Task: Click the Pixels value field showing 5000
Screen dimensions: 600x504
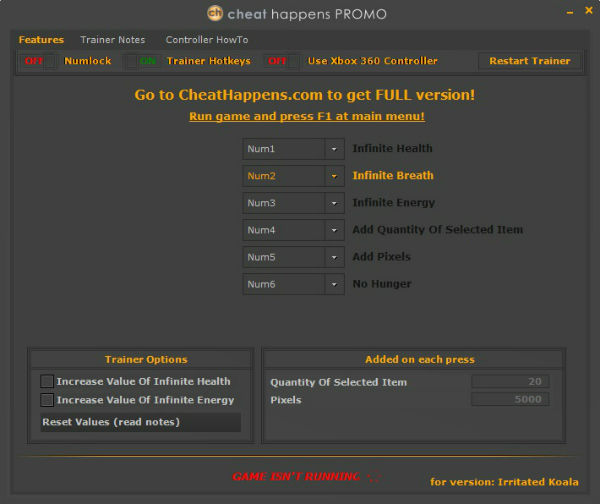Action: click(x=510, y=399)
